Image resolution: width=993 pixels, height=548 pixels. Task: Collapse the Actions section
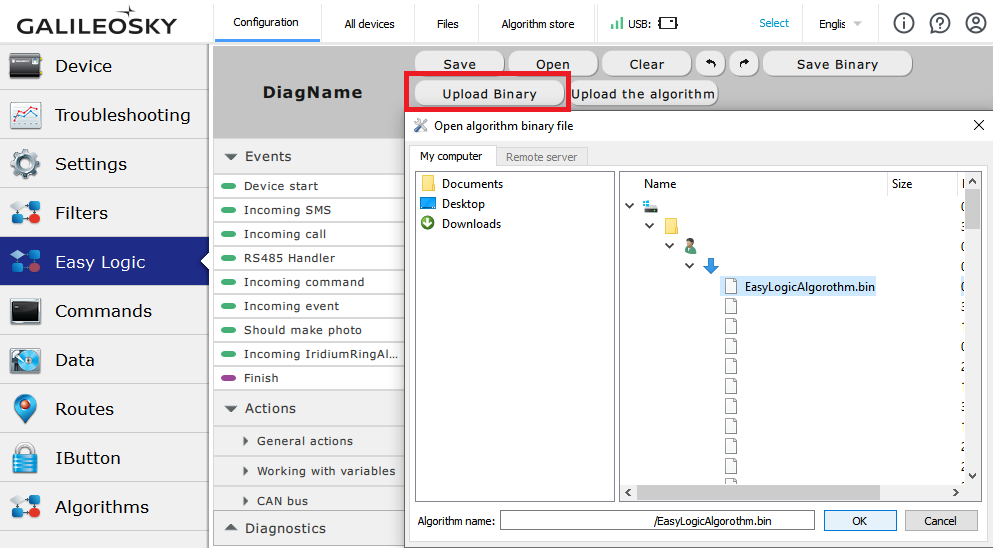[x=231, y=409]
